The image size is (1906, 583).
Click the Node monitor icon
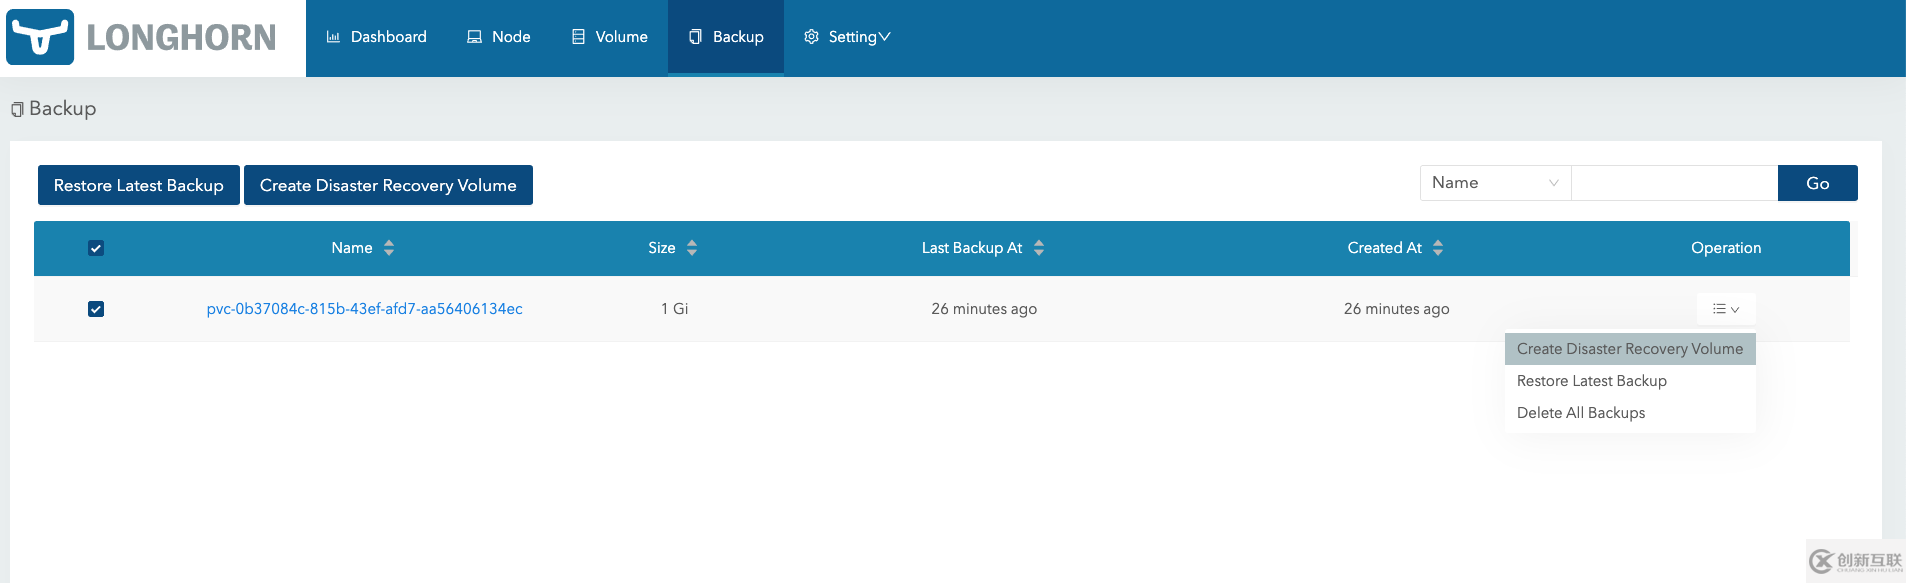coord(474,37)
